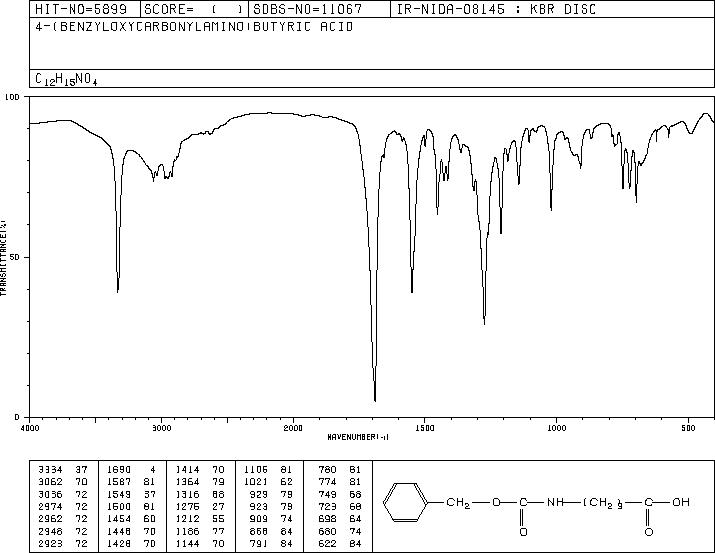
Task: Select the 3334 37 peak table entry
Action: (63, 470)
